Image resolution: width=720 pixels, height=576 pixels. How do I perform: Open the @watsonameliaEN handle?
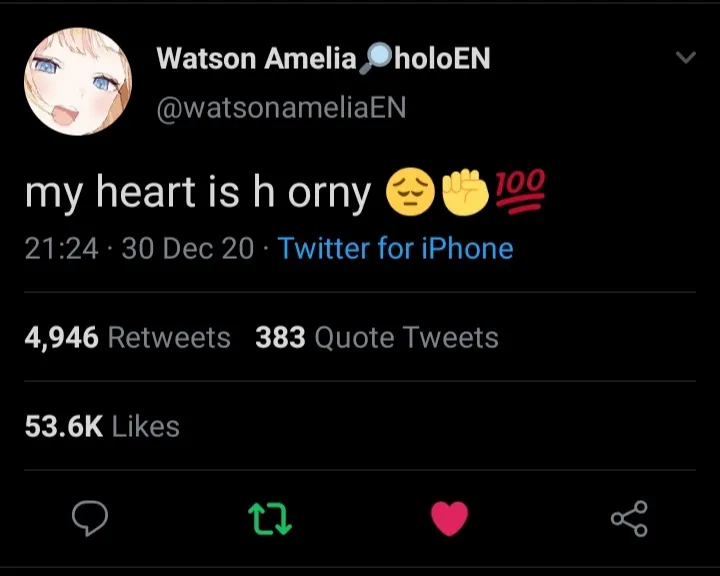pos(281,107)
